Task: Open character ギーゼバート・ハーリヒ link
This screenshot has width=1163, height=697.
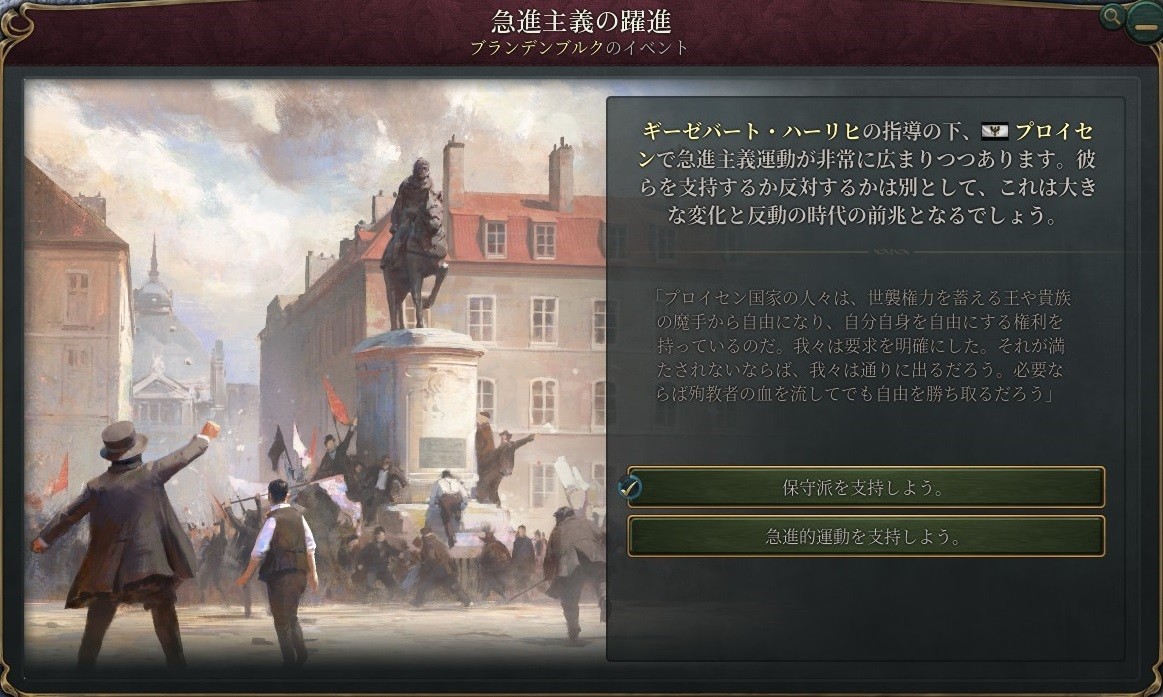Action: (751, 132)
